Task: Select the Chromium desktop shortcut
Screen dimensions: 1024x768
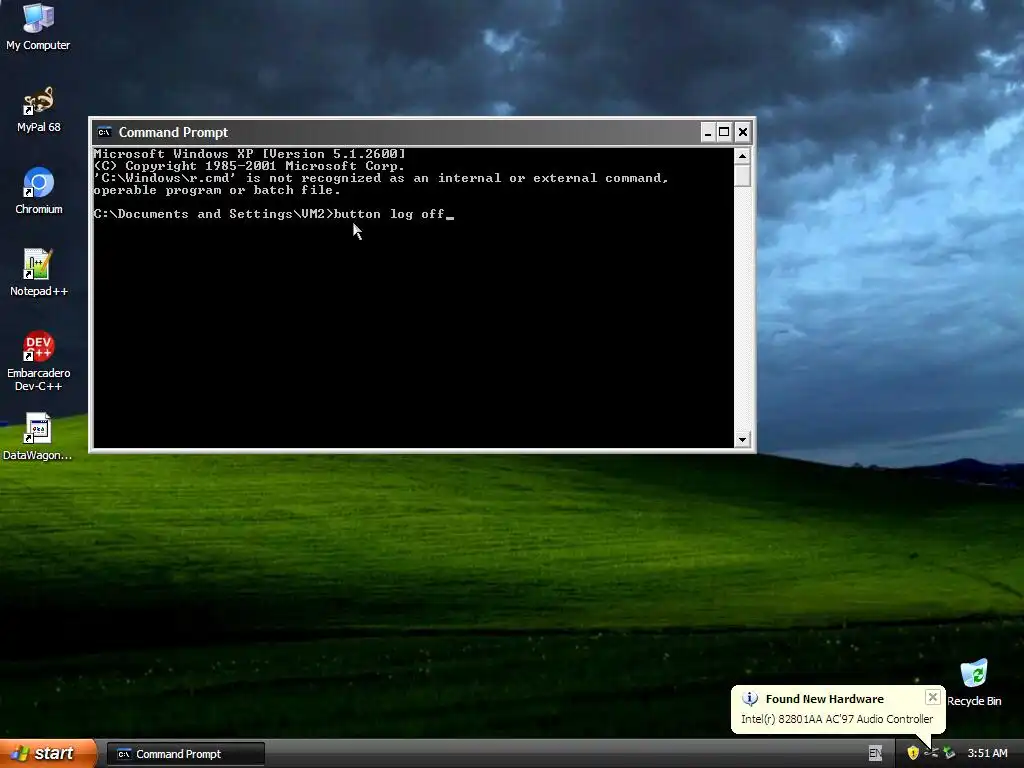Action: [39, 191]
